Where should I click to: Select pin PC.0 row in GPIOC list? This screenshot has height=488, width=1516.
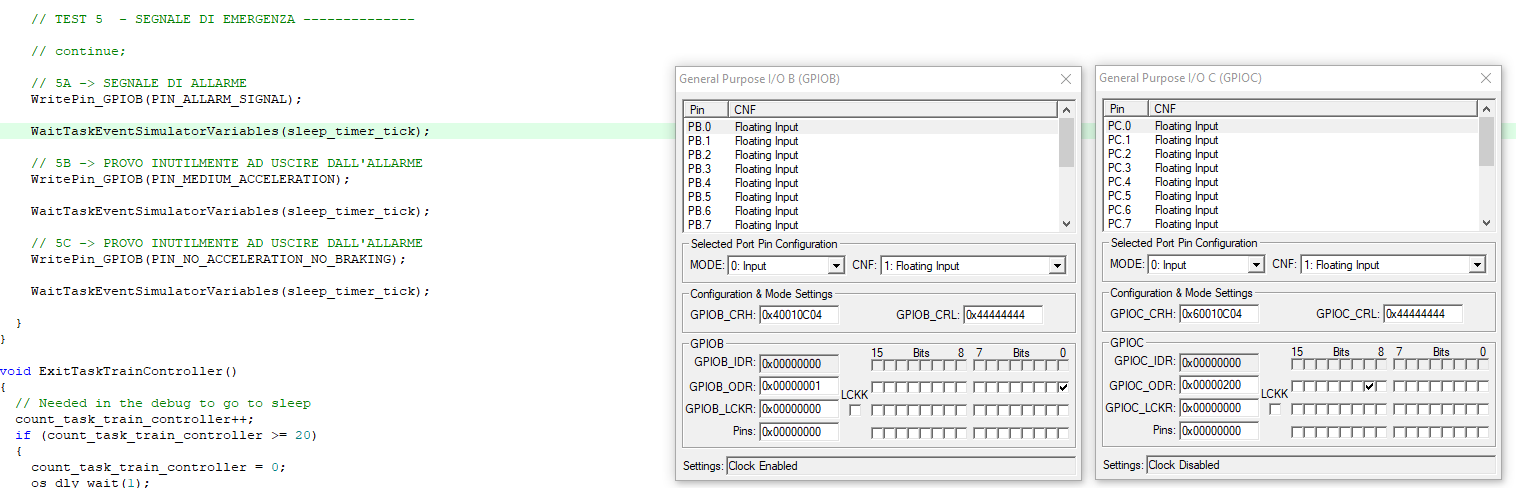1290,126
